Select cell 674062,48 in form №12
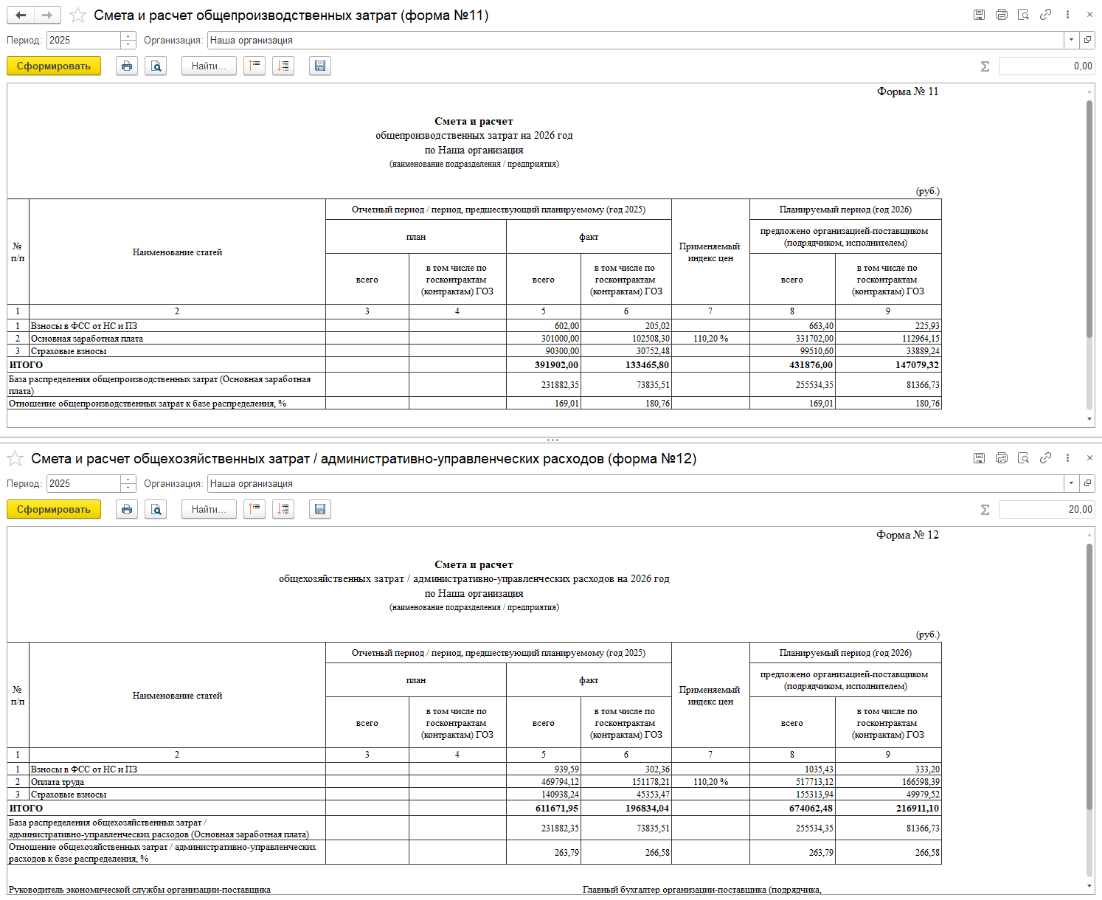This screenshot has width=1102, height=900. coord(792,808)
